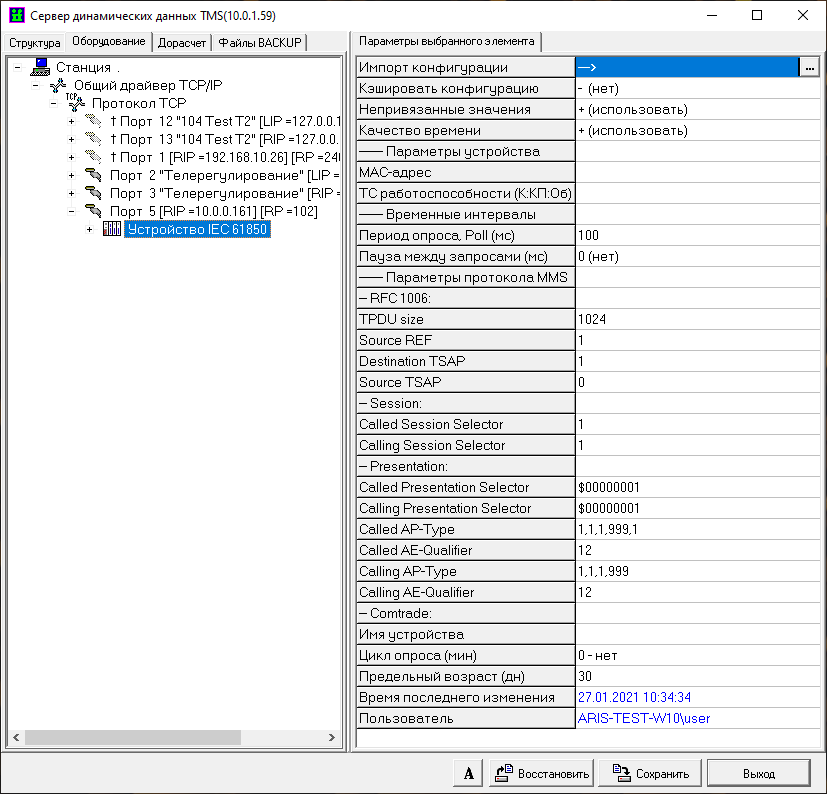Click the Port 2 Телерегулирование icon
Viewport: 827px width, 794px height.
click(x=94, y=175)
